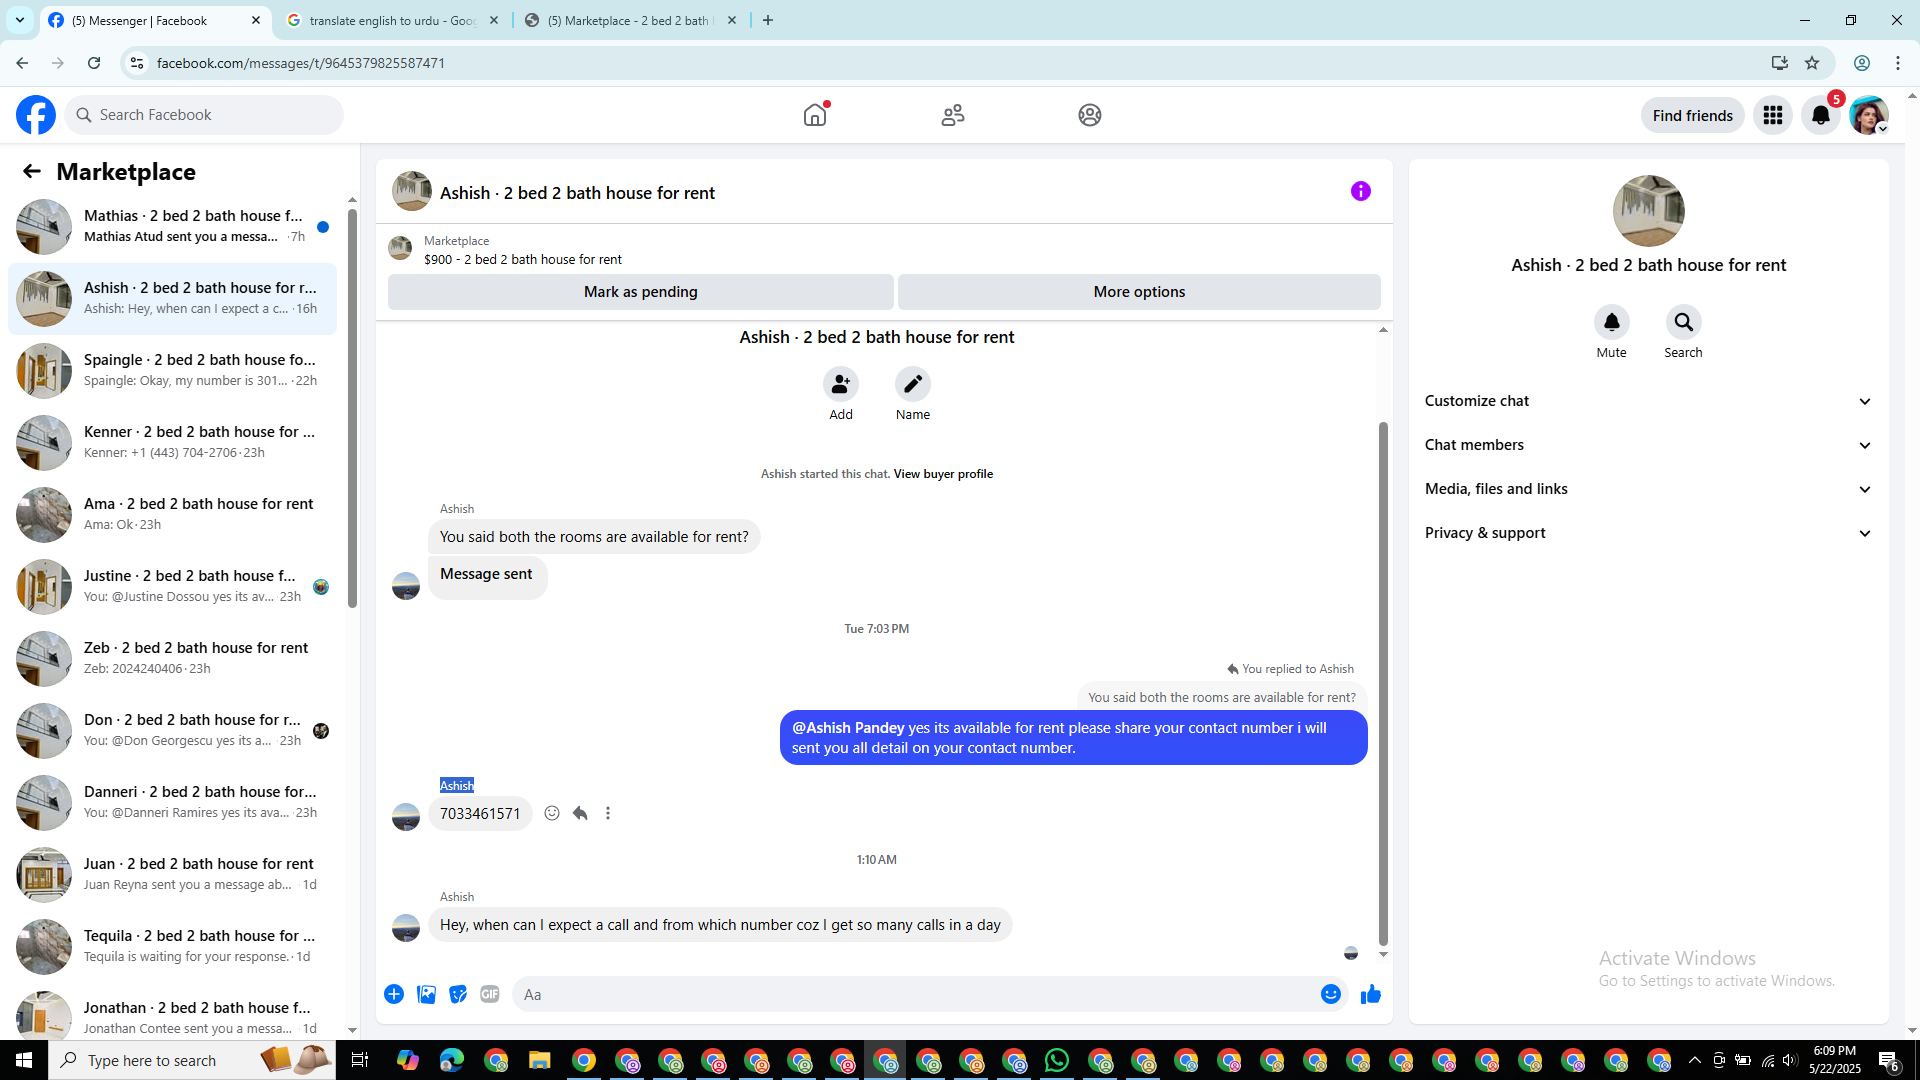The width and height of the screenshot is (1920, 1080).
Task: Reload the page
Action: click(x=94, y=63)
